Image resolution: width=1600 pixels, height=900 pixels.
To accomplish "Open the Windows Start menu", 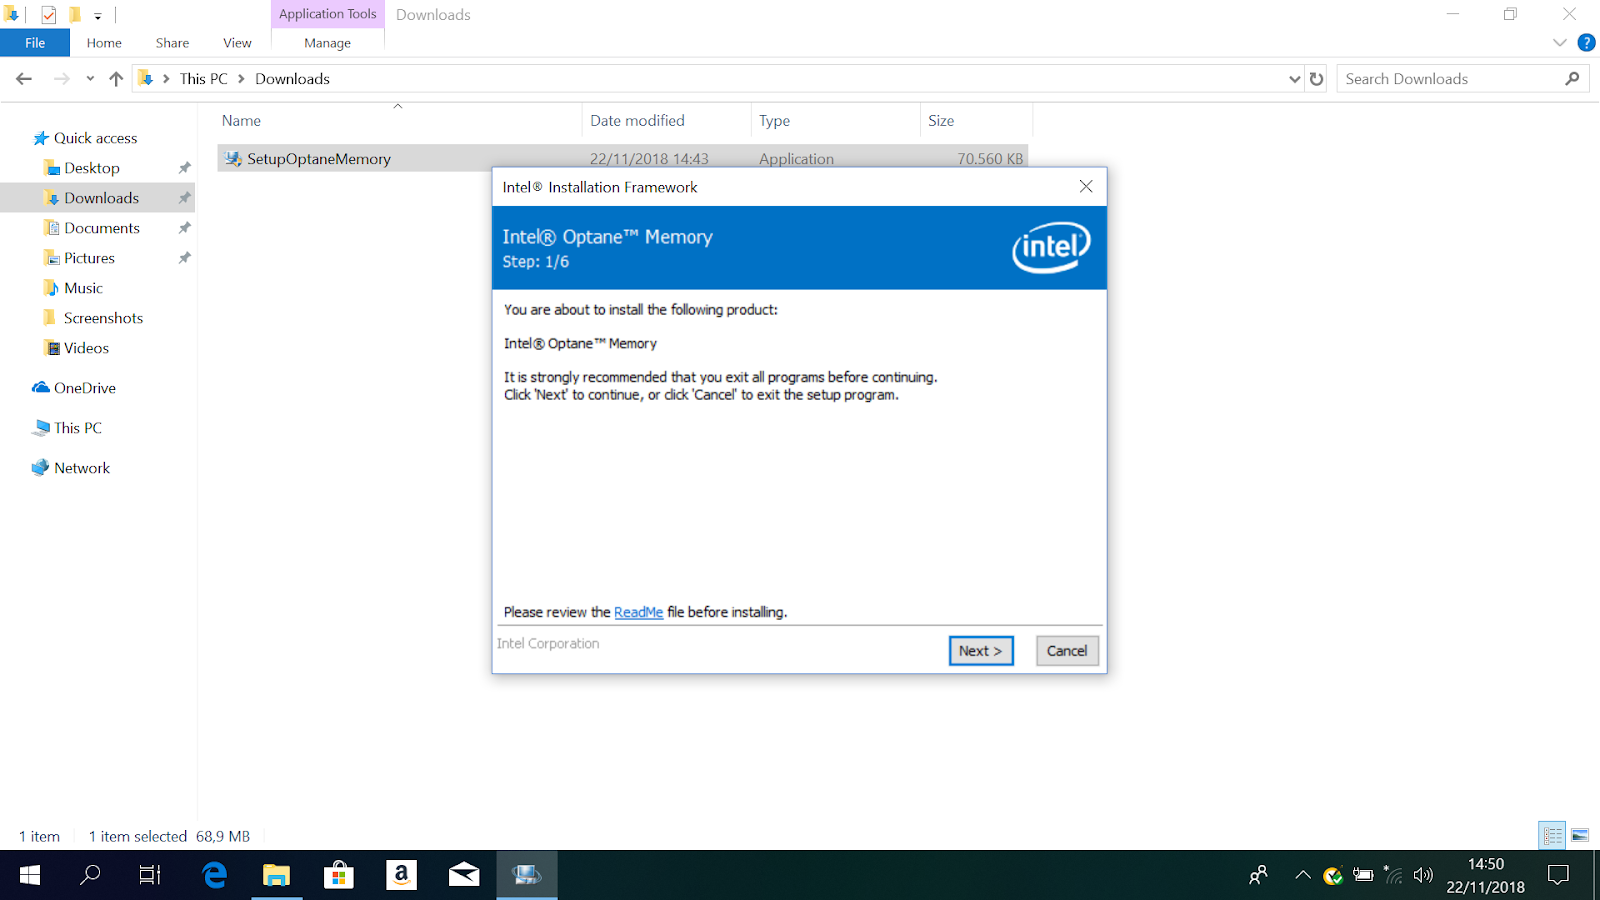I will click(x=30, y=876).
